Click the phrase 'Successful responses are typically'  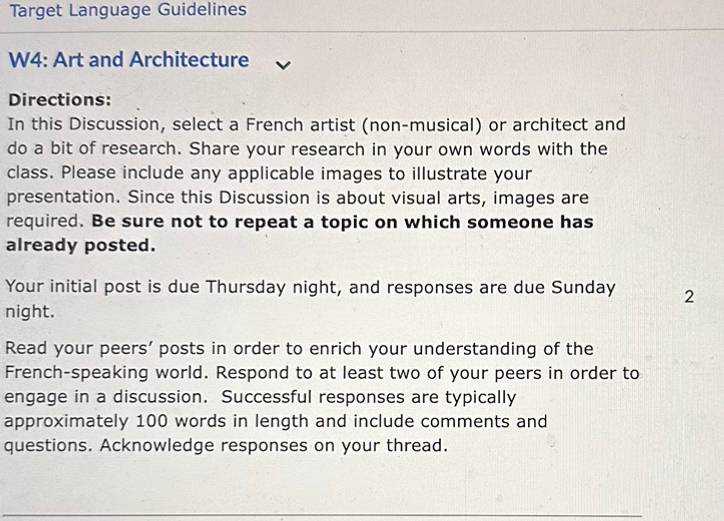tap(368, 397)
